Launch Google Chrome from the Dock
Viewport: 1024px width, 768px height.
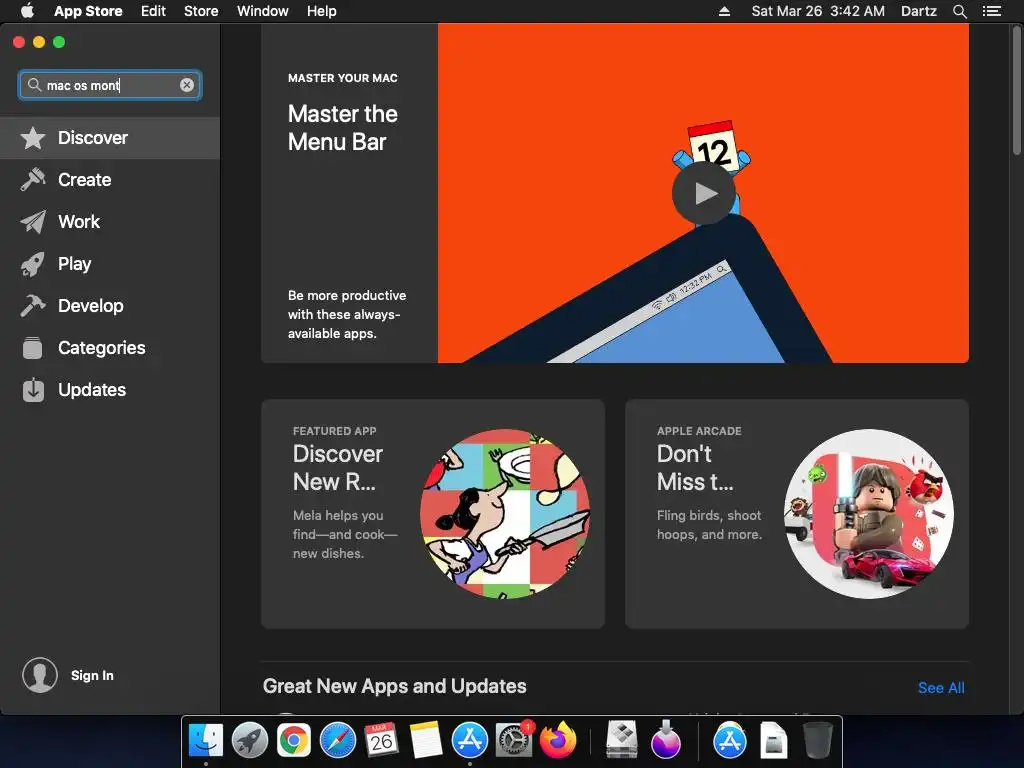(x=294, y=741)
